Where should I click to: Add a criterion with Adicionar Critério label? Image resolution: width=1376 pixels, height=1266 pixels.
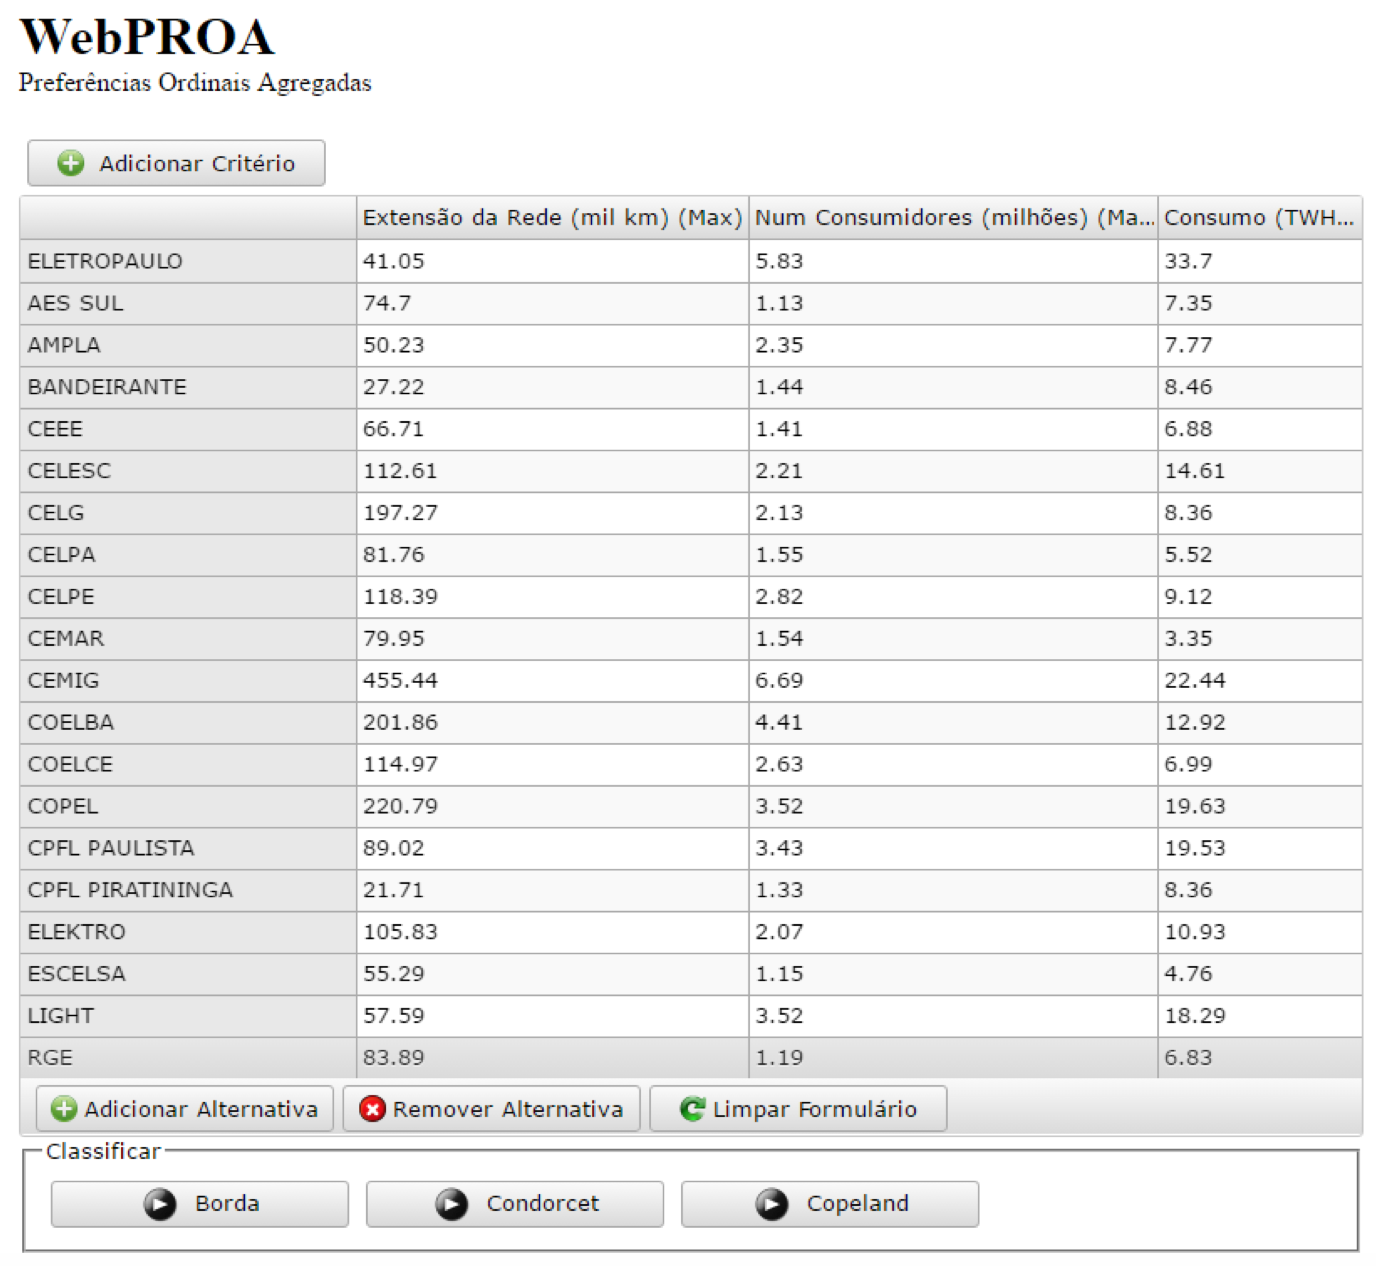coord(197,163)
